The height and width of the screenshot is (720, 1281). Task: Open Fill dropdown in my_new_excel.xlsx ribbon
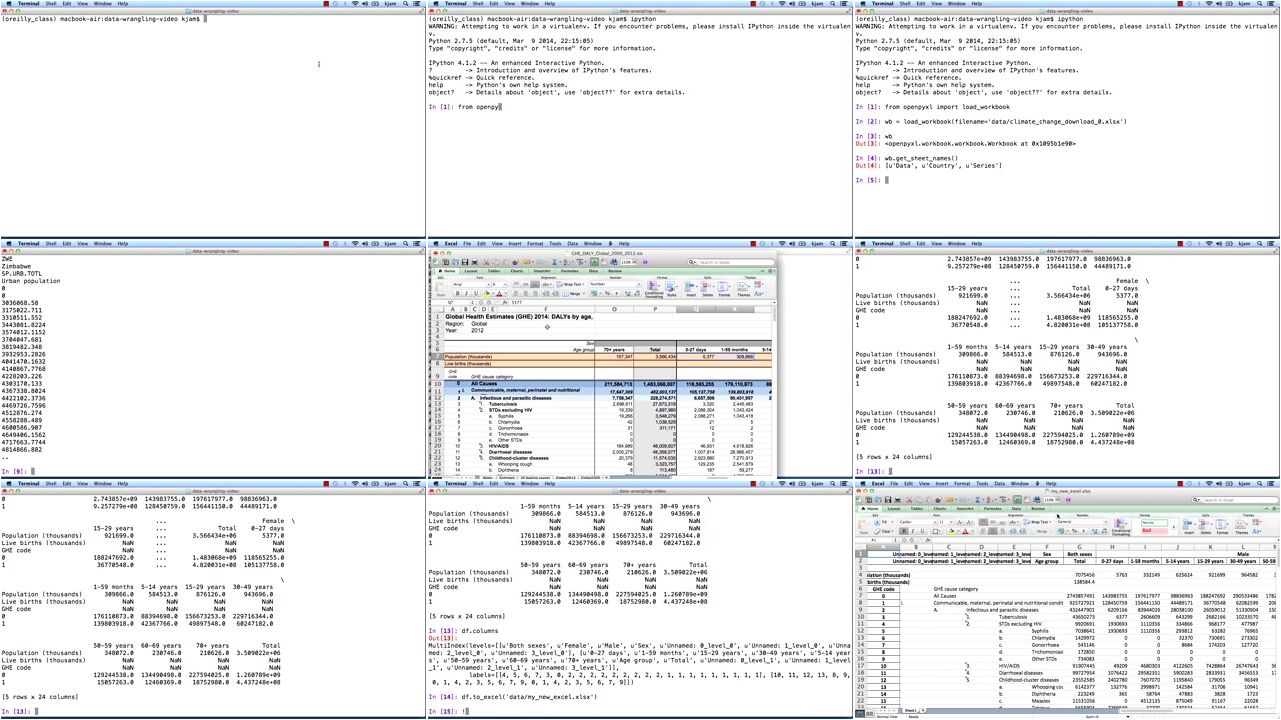[884, 522]
